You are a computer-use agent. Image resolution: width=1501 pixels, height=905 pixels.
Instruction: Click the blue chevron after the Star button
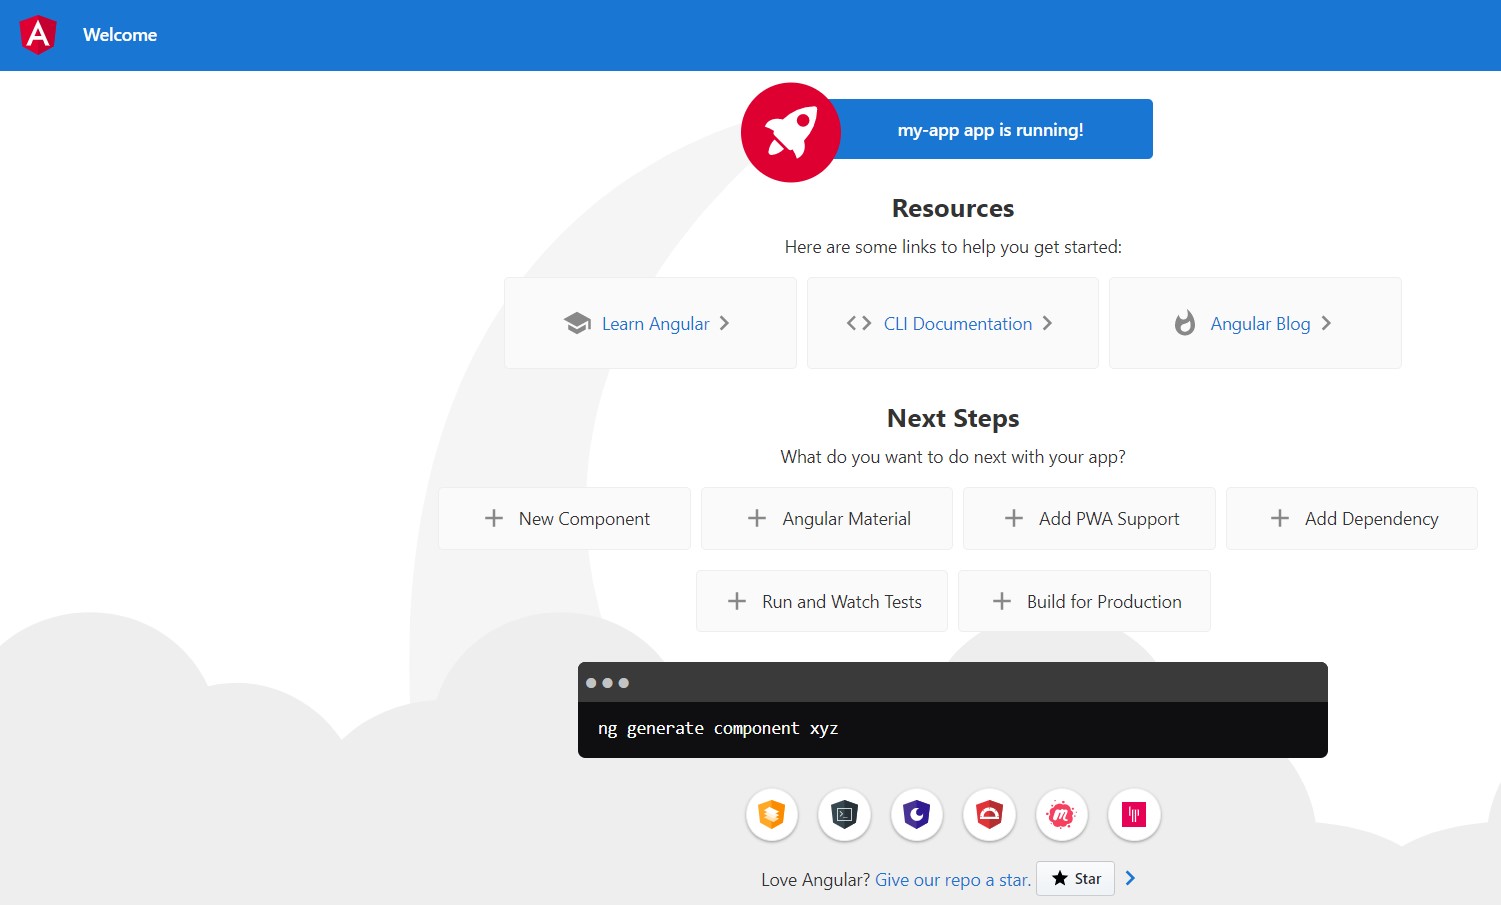click(x=1130, y=878)
